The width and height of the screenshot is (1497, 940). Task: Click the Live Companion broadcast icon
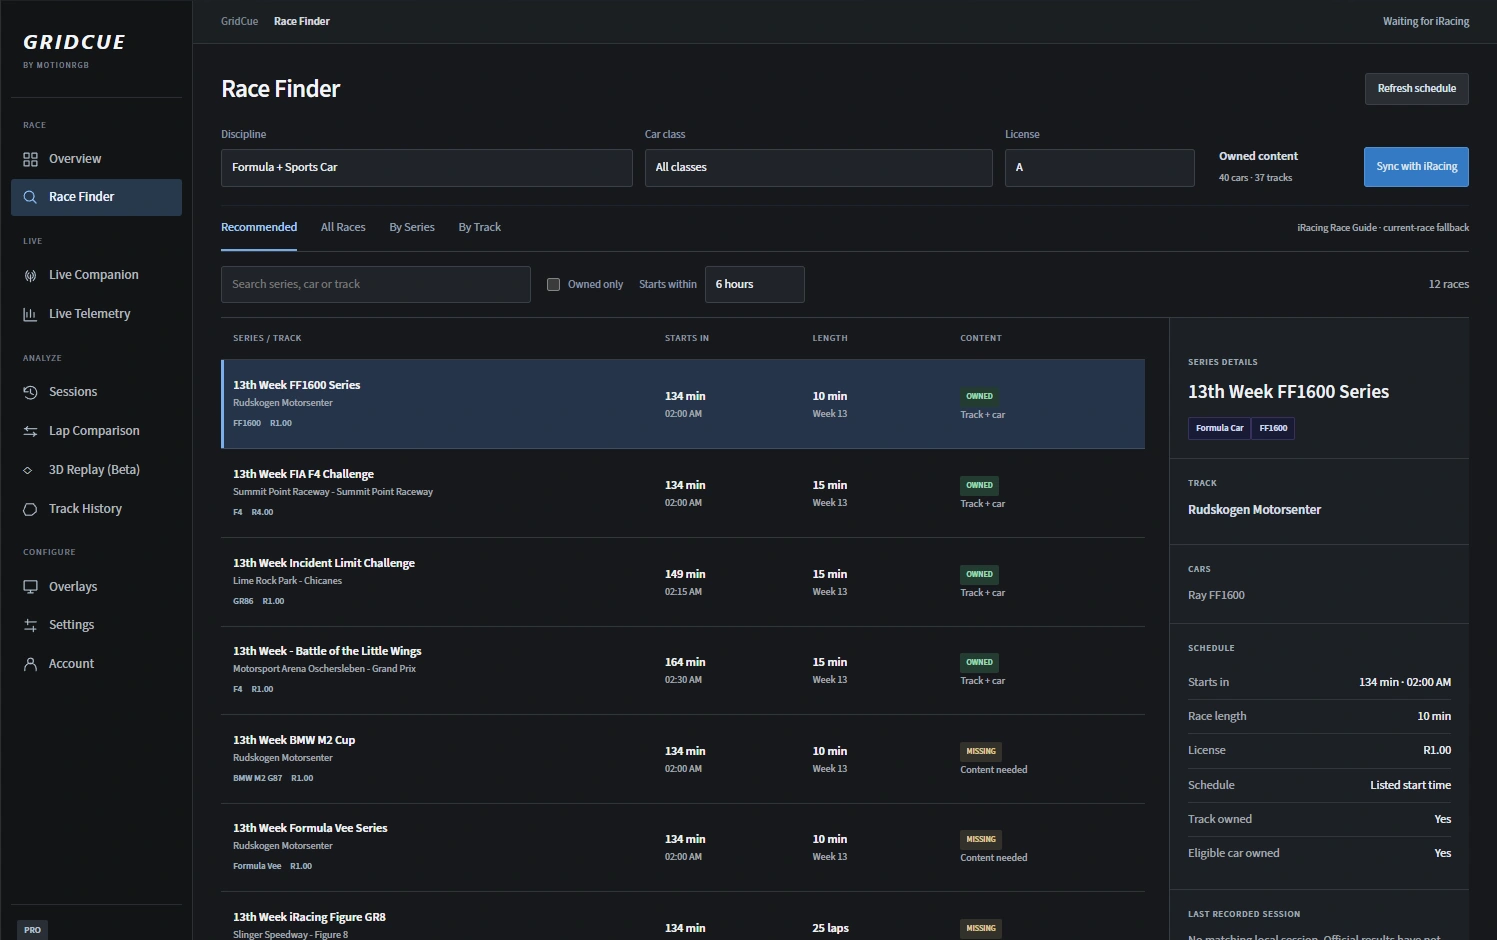click(x=30, y=275)
